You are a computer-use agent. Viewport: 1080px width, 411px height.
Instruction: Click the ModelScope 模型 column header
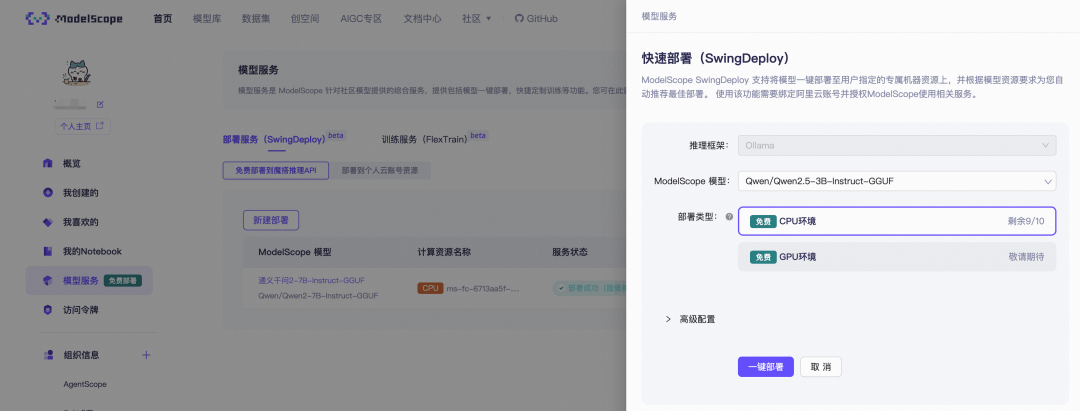tap(295, 252)
